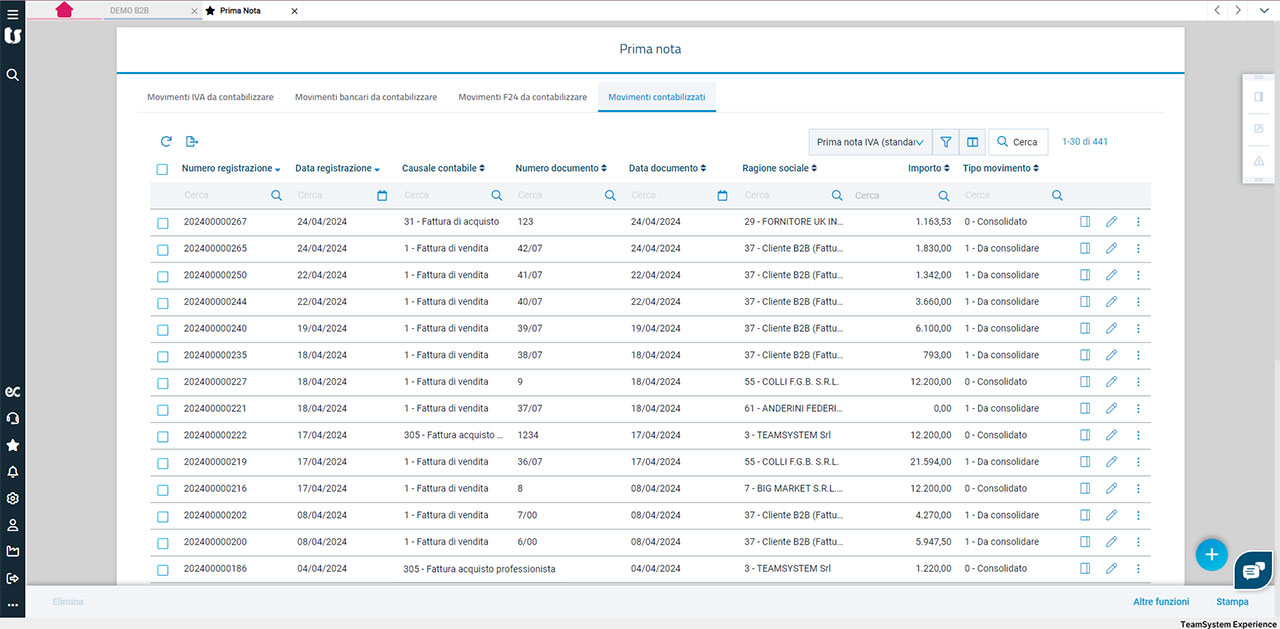The image size is (1280, 629).
Task: Go to the home tab icon
Action: (x=65, y=10)
